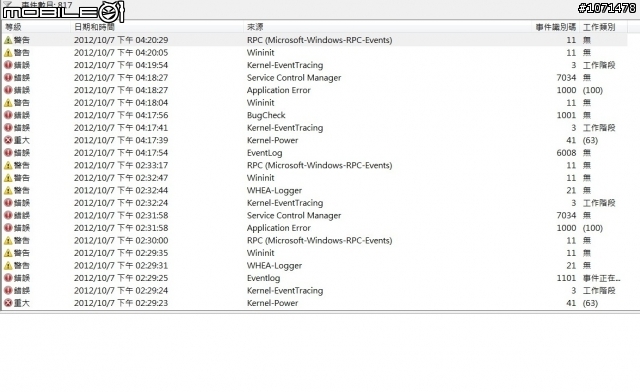Select Eventlog source at 02:29:25
The width and height of the screenshot is (640, 392).
pos(263,278)
